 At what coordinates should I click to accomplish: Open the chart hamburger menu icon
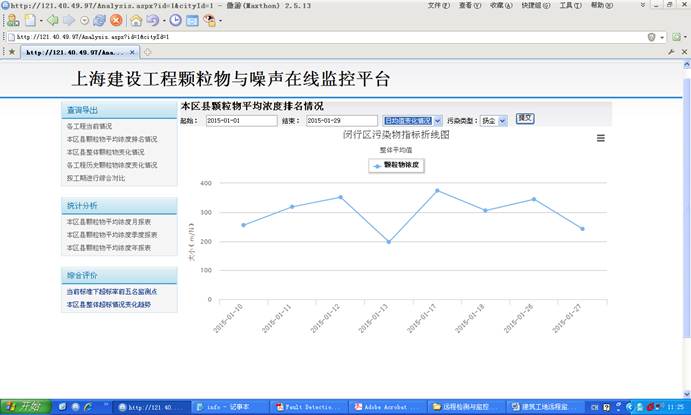[x=600, y=139]
